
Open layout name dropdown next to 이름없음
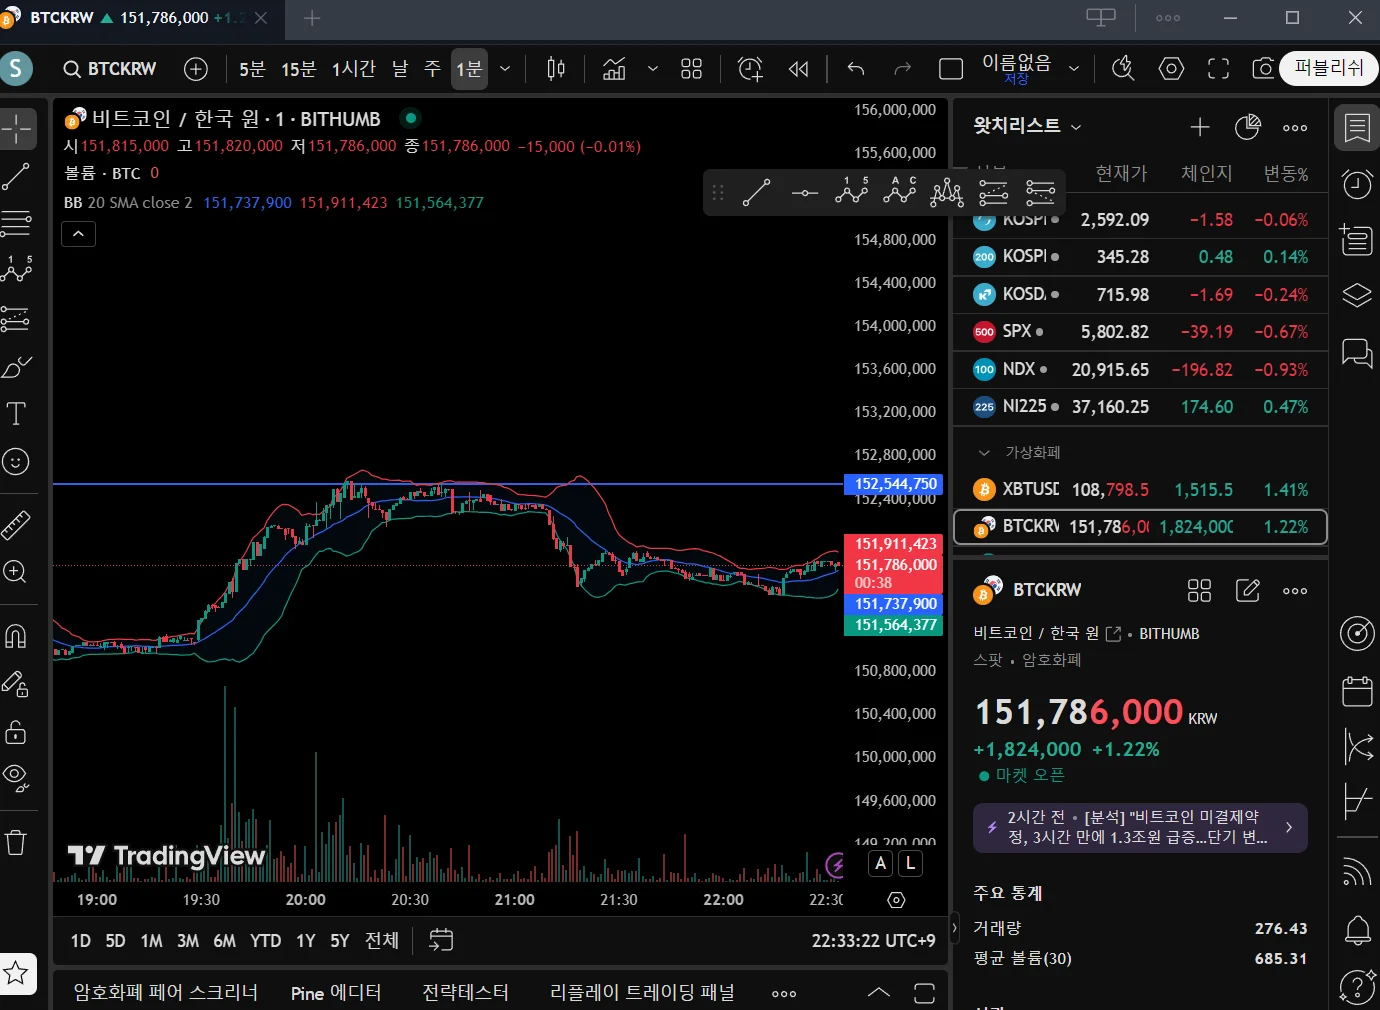pos(1074,69)
